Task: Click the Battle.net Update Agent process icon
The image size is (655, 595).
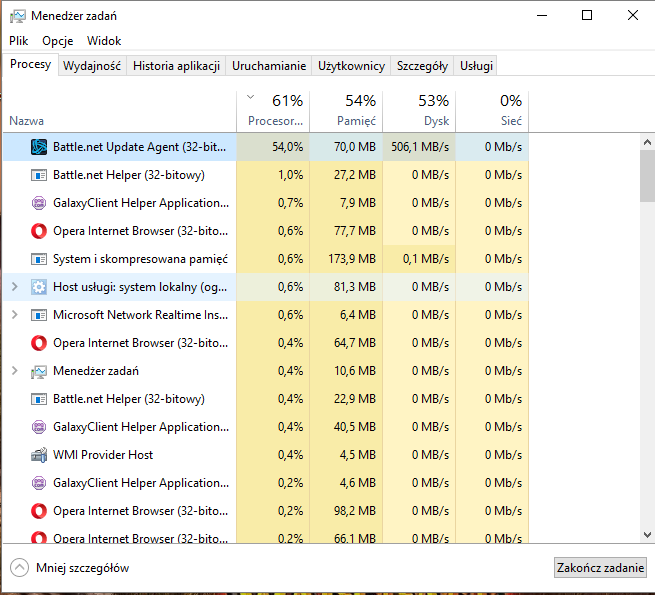Action: [39, 147]
